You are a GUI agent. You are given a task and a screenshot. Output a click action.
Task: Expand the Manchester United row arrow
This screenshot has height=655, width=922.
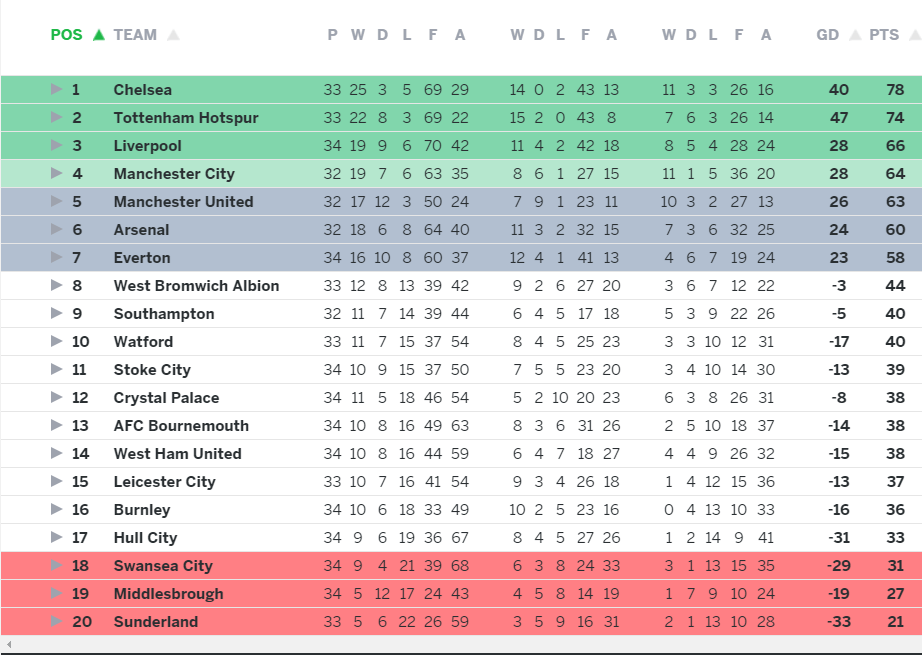pos(57,202)
